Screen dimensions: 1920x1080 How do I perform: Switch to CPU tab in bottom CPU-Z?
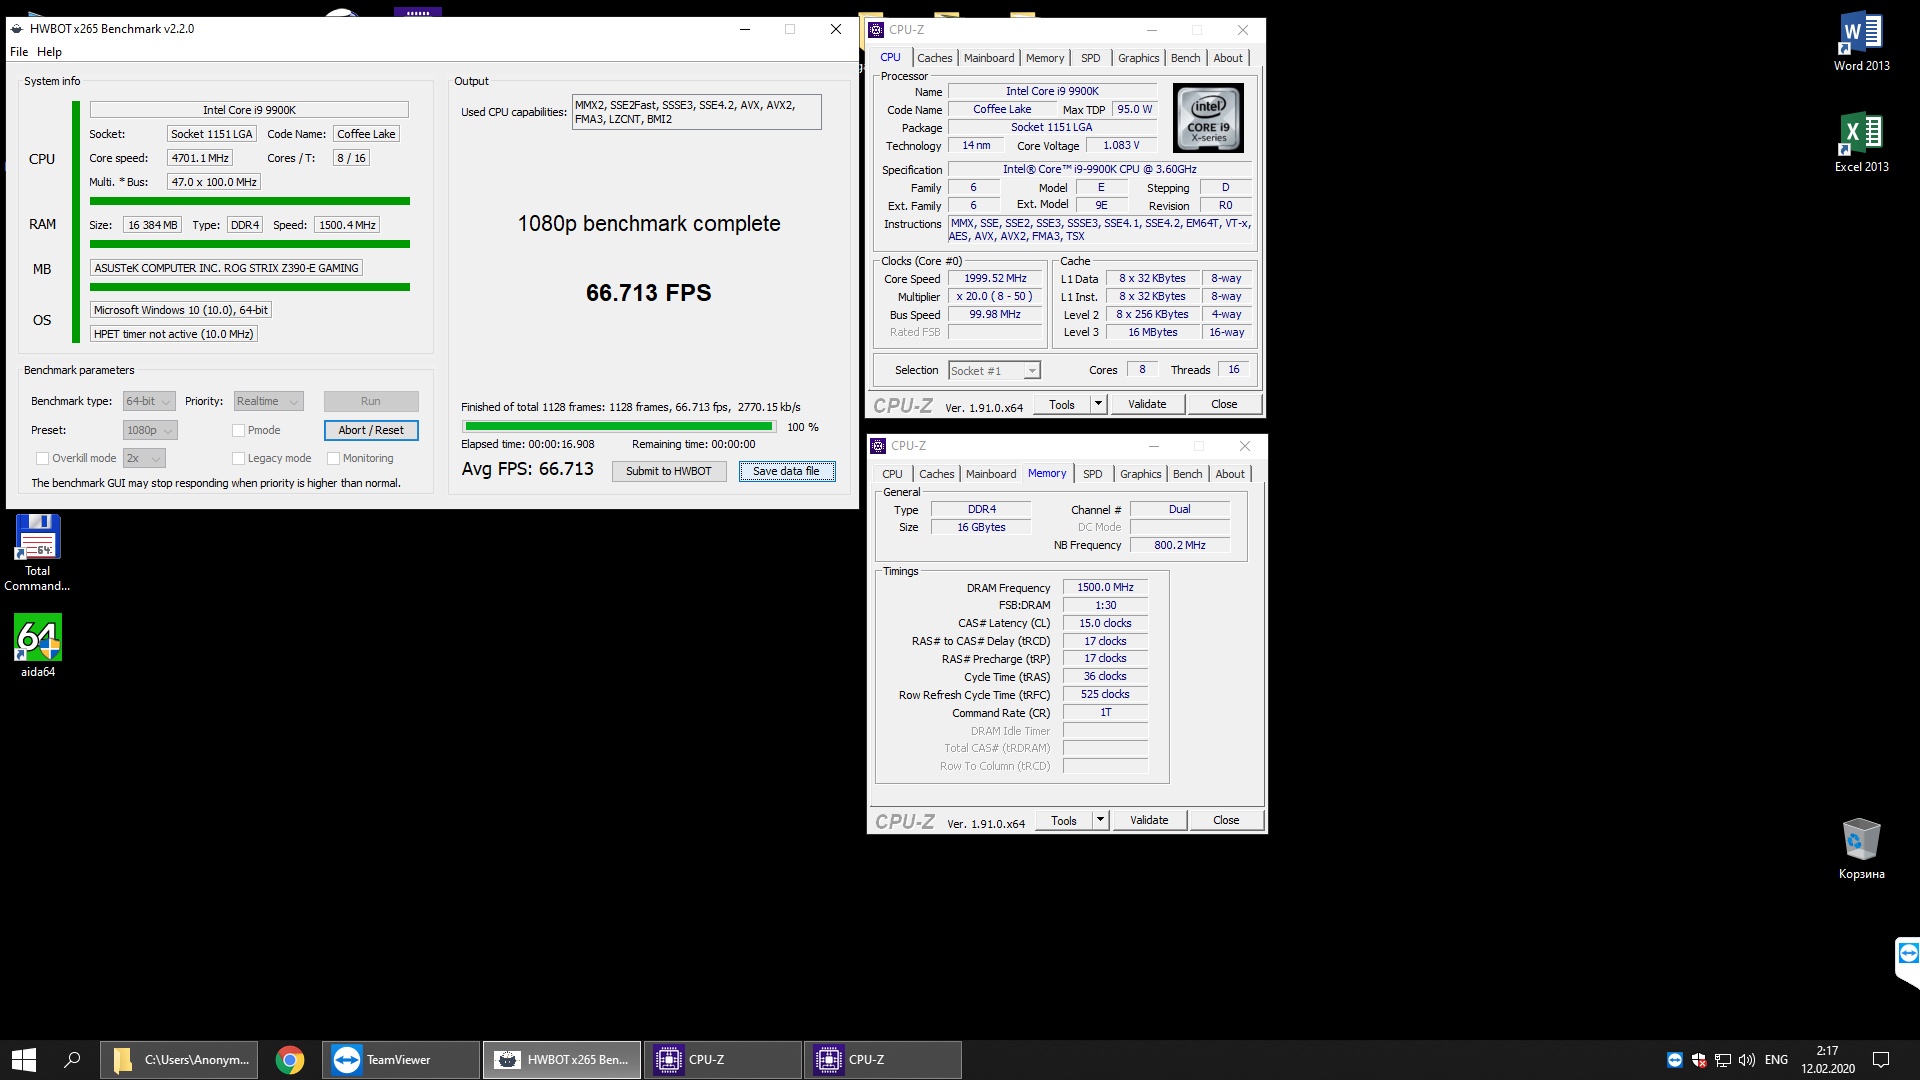click(x=892, y=474)
